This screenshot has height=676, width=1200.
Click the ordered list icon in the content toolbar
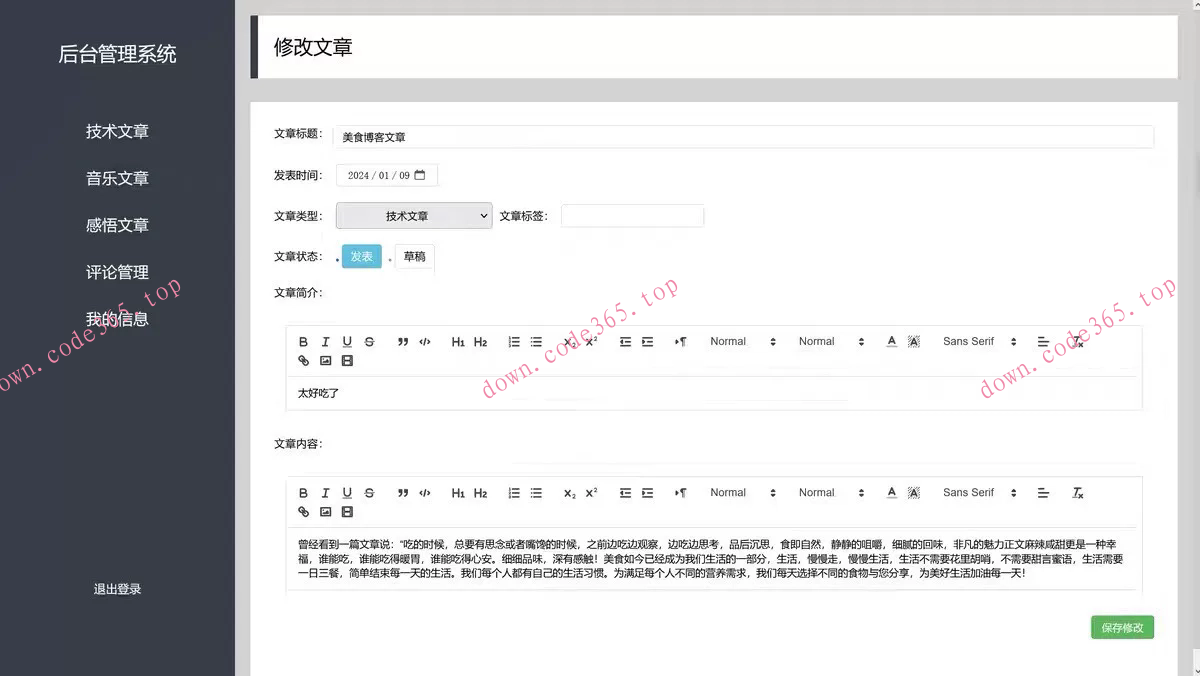coord(513,492)
